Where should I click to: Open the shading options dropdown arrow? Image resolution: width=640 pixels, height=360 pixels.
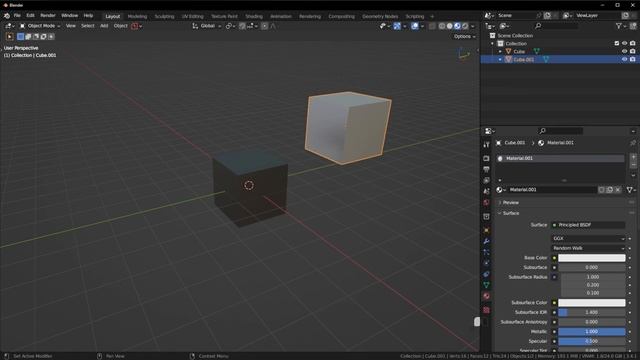point(473,26)
